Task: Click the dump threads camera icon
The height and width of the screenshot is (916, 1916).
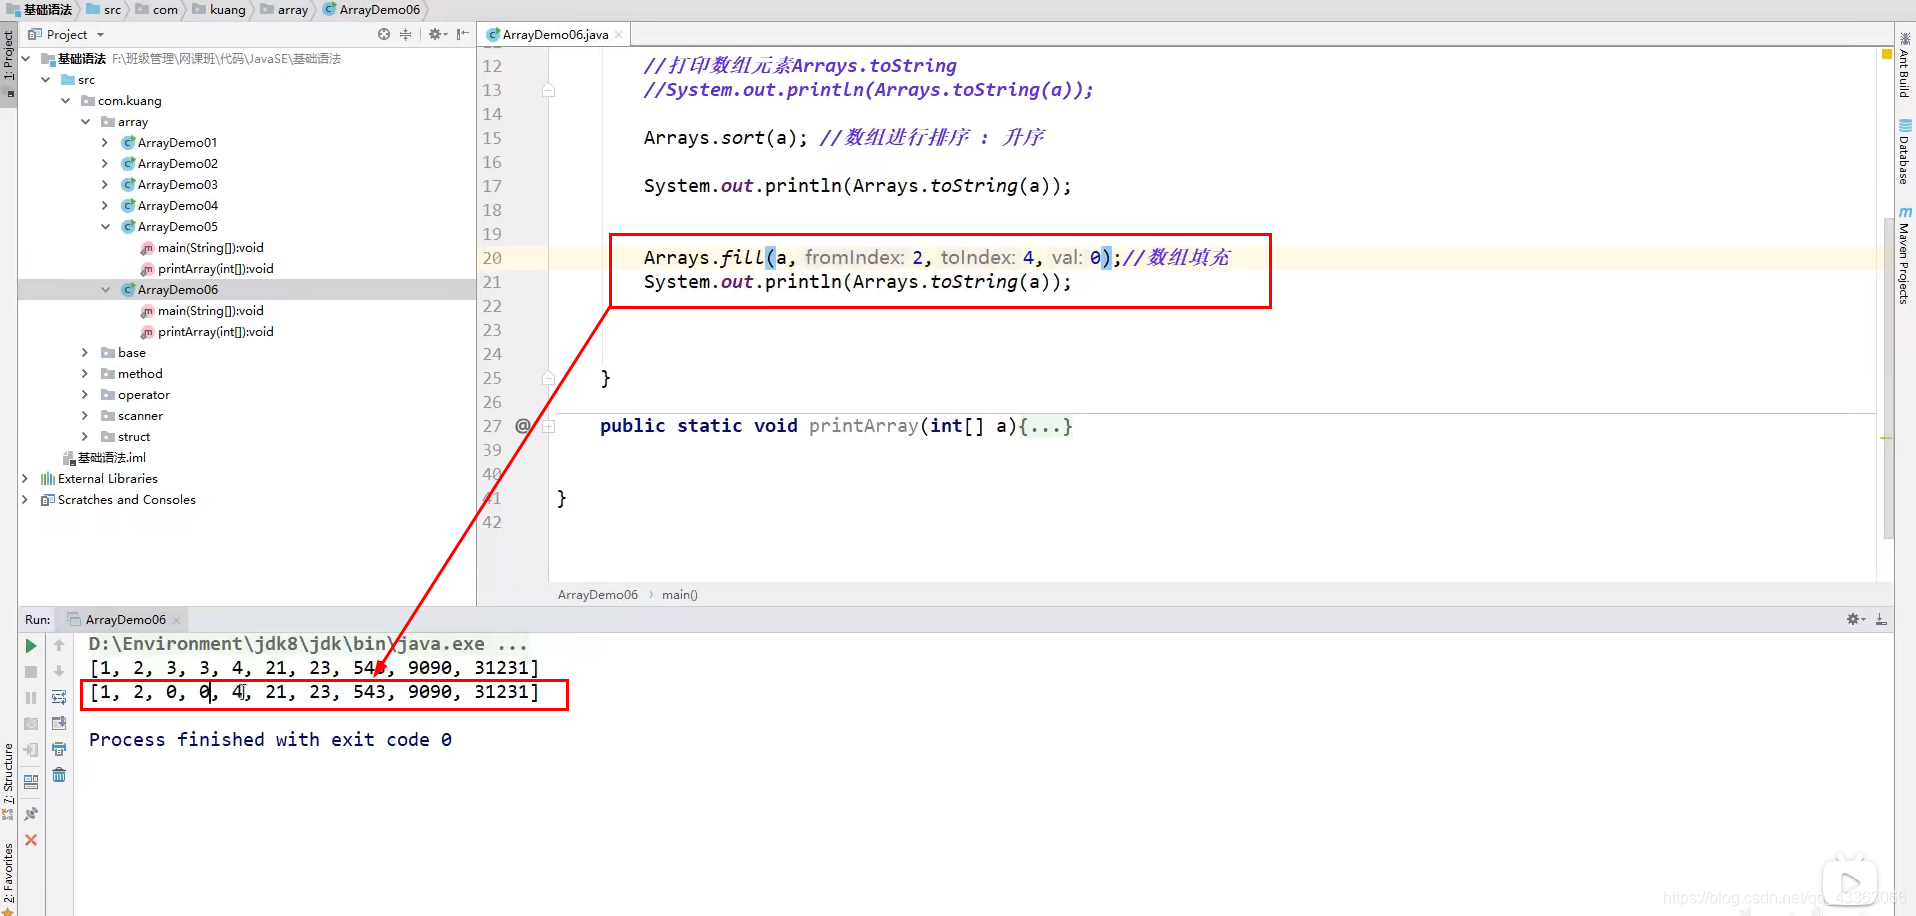Action: 31,724
